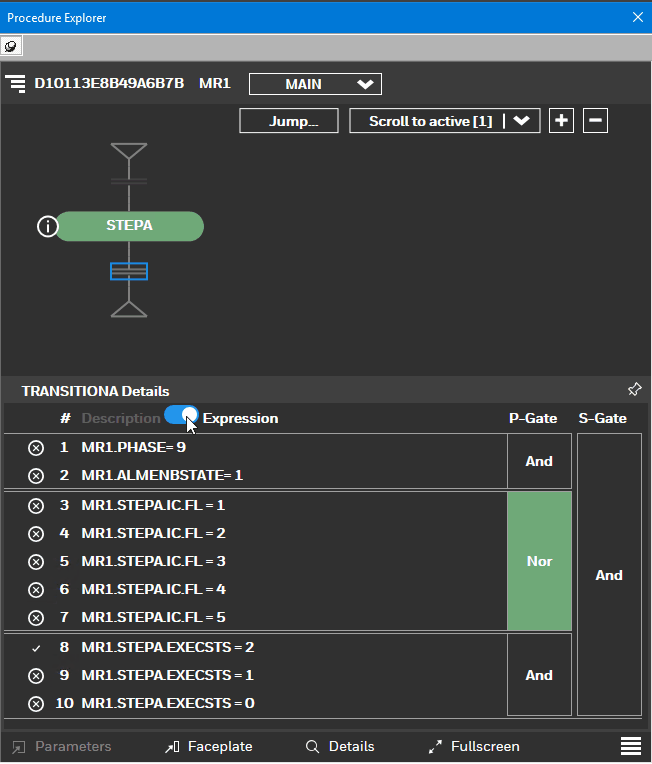
Task: Click the status icon for condition 1
Action: point(36,448)
